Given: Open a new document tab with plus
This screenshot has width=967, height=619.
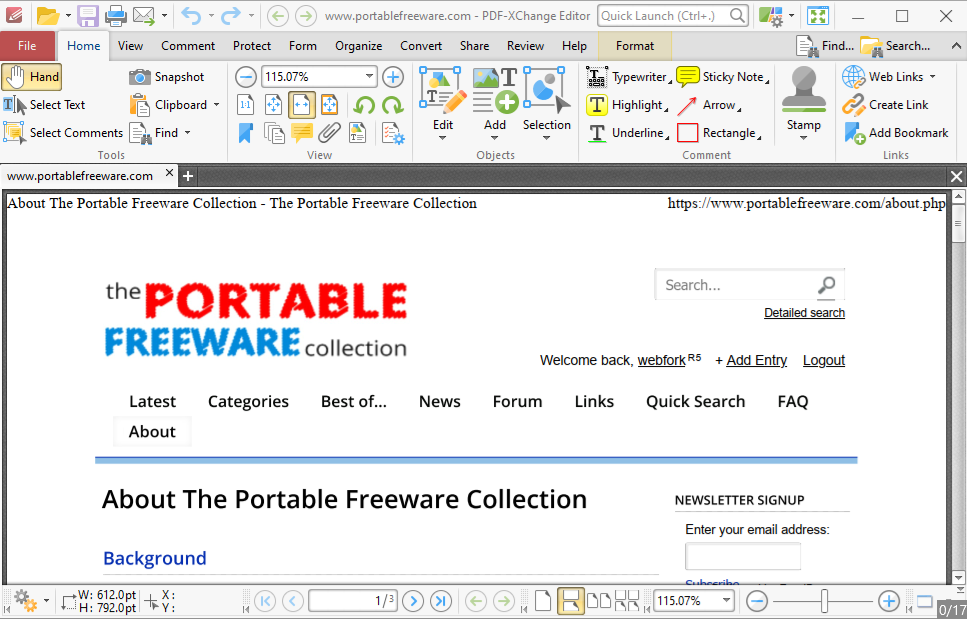Looking at the screenshot, I should [187, 176].
